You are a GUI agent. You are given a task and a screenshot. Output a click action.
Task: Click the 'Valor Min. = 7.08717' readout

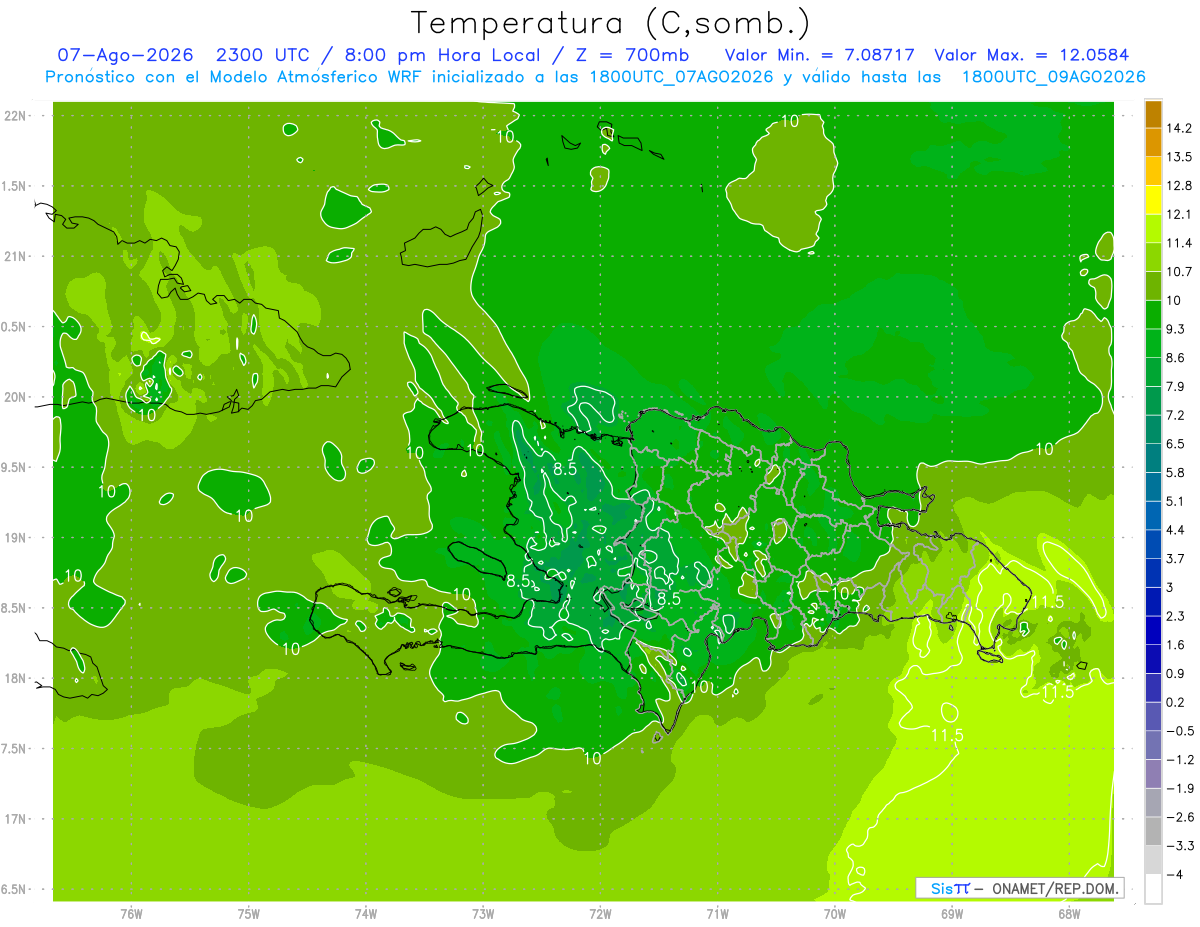click(819, 56)
